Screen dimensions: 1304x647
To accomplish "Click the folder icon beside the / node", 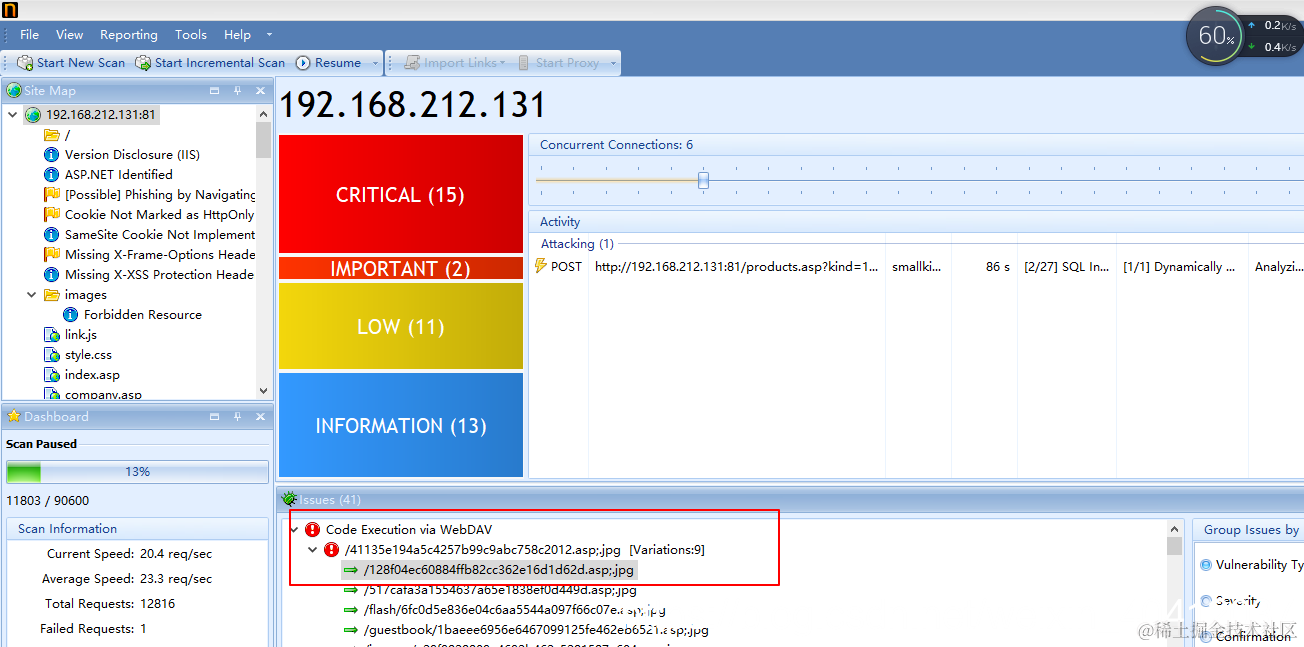I will click(x=52, y=135).
